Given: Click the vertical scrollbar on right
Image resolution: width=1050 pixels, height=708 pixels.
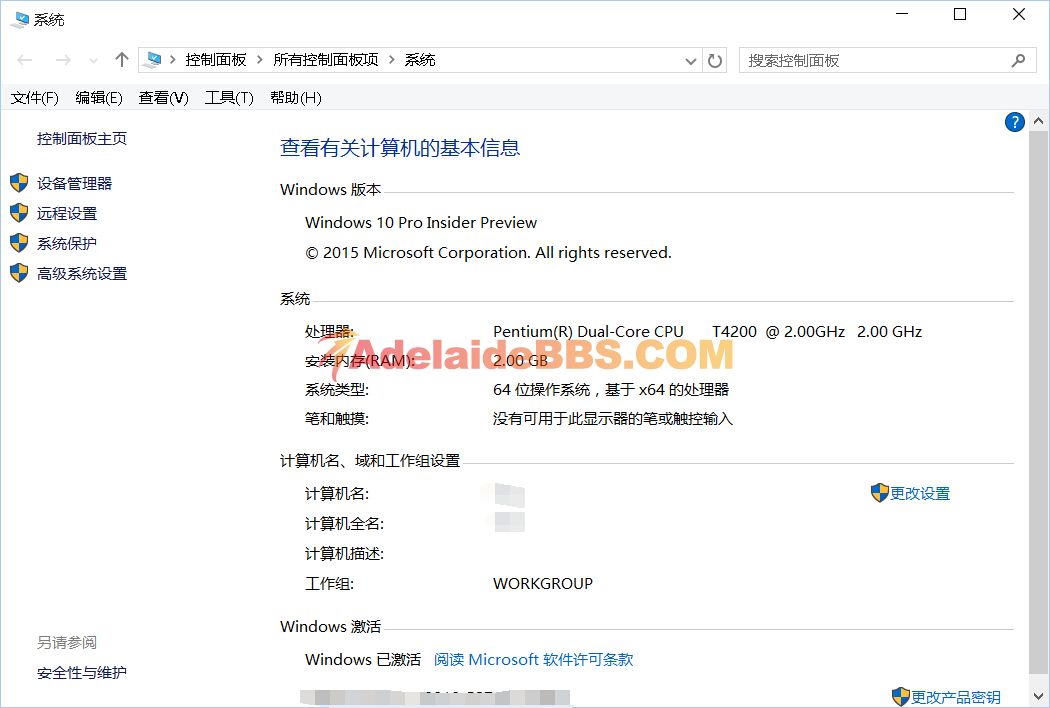Looking at the screenshot, I should point(1039,400).
